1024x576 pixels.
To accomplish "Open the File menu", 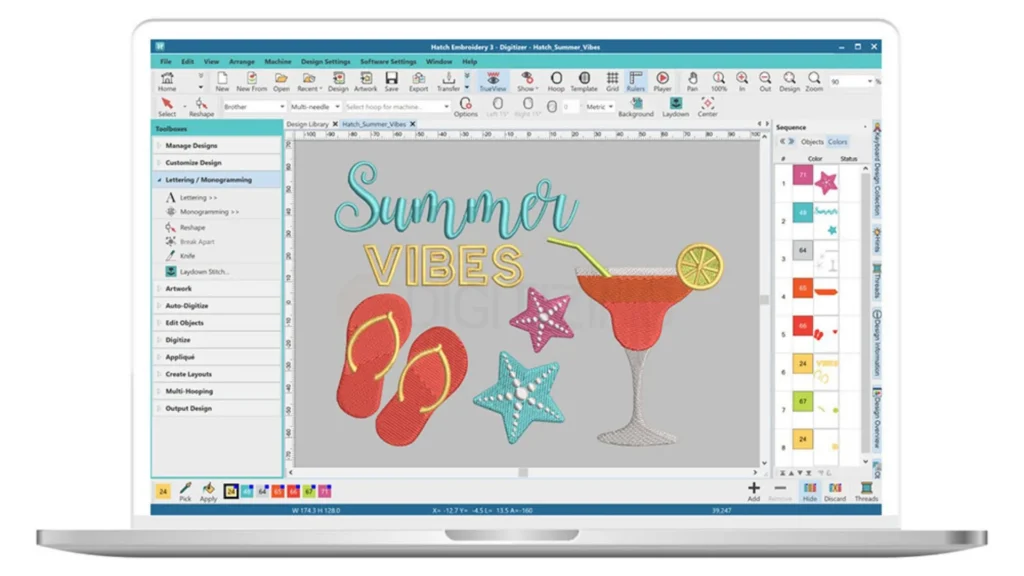I will click(x=166, y=61).
